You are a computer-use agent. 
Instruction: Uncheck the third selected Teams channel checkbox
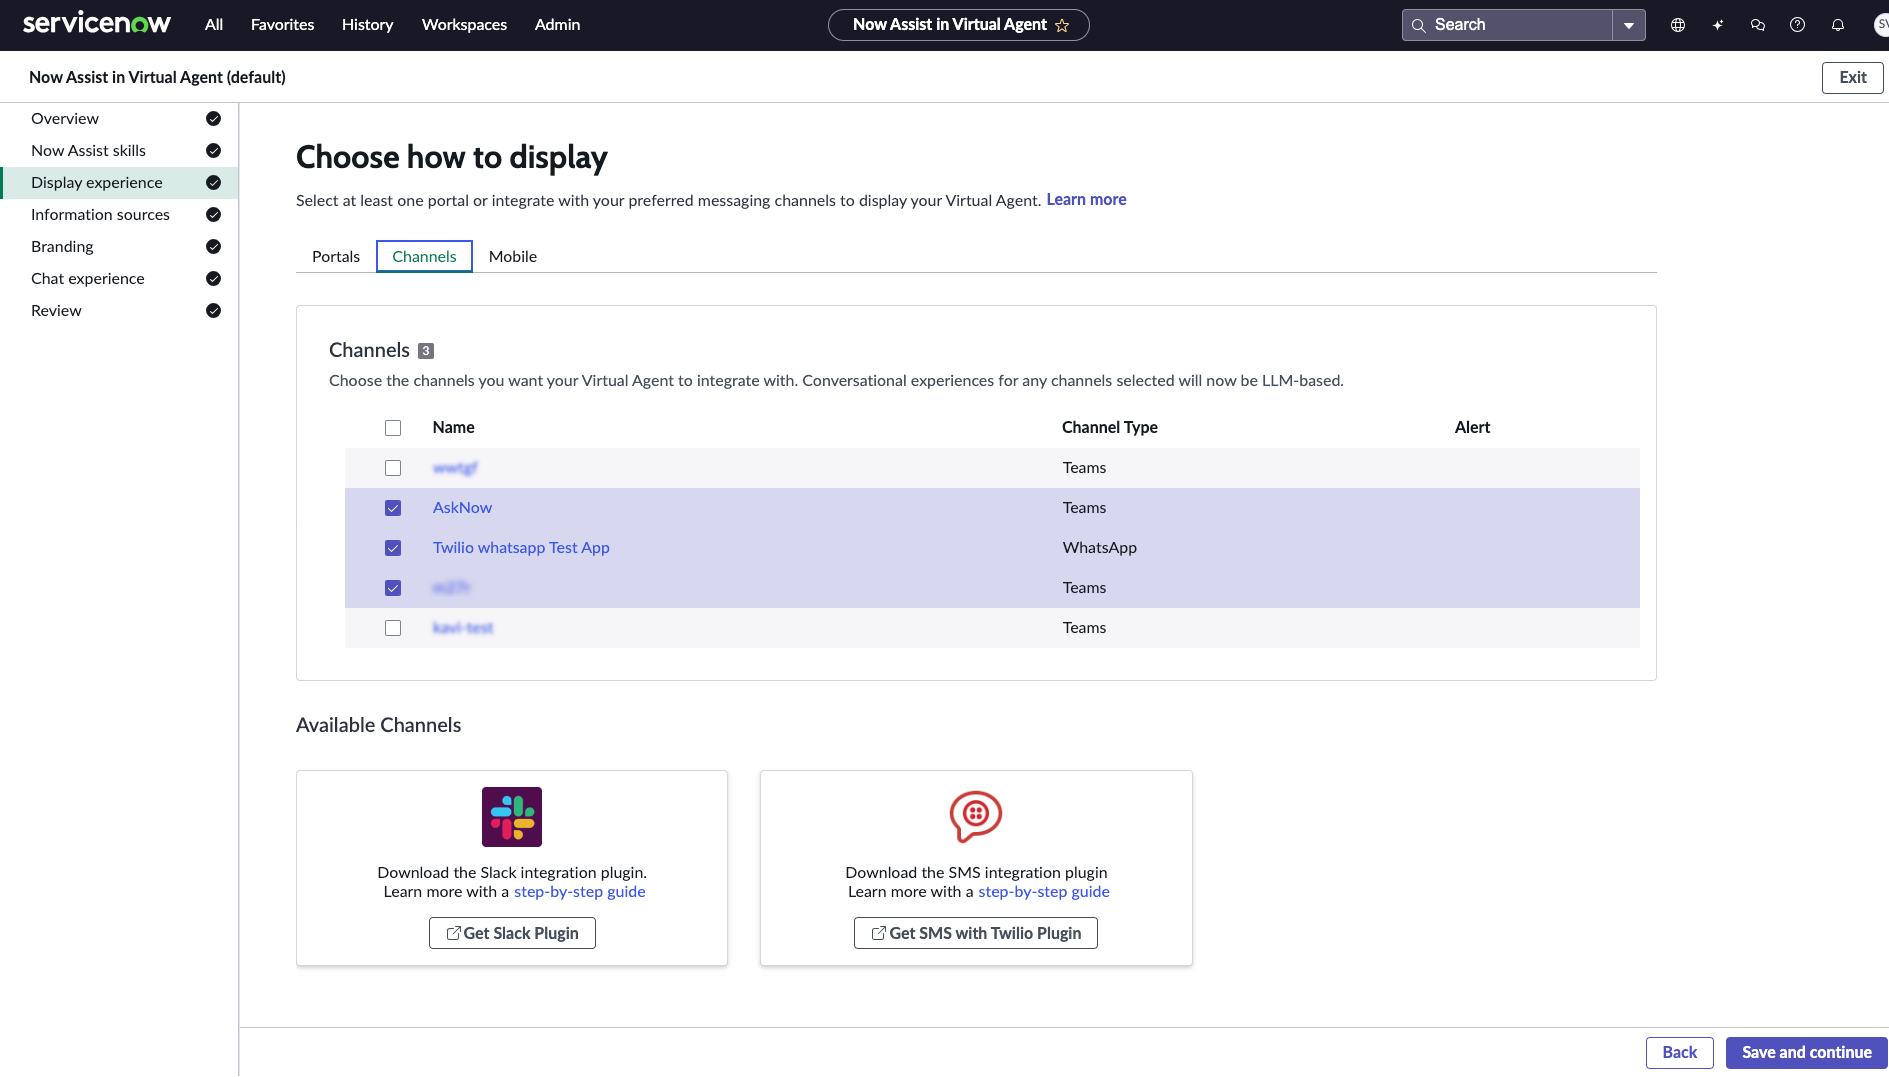coord(393,588)
